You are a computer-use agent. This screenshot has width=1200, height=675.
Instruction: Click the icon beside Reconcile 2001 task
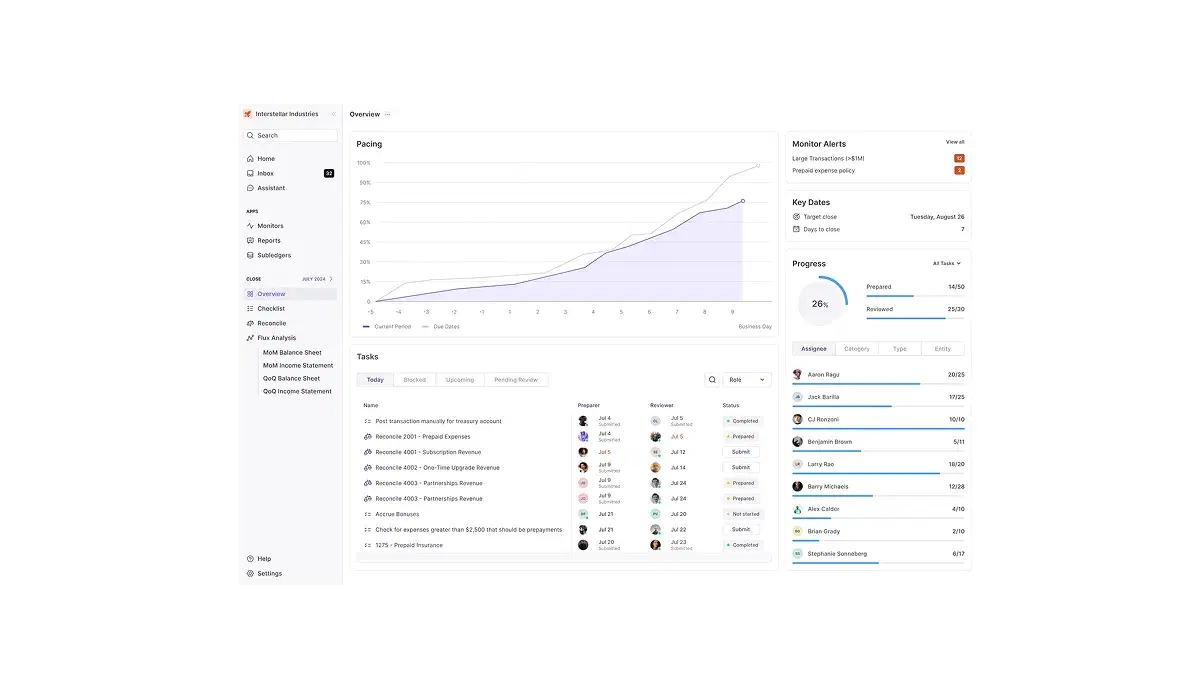[368, 437]
